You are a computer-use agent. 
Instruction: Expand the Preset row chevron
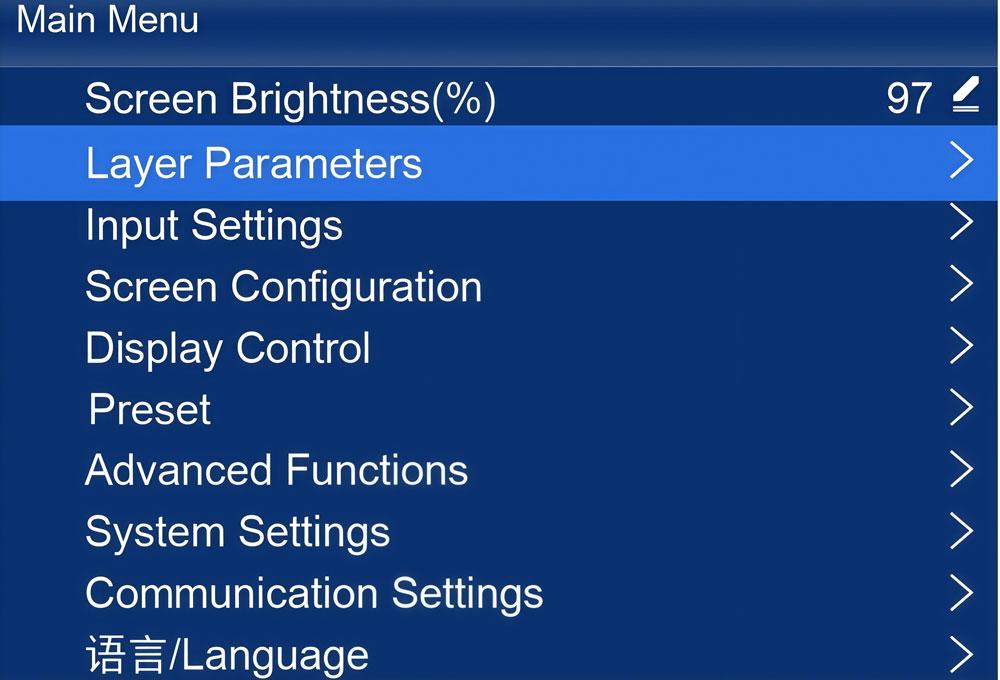point(961,408)
